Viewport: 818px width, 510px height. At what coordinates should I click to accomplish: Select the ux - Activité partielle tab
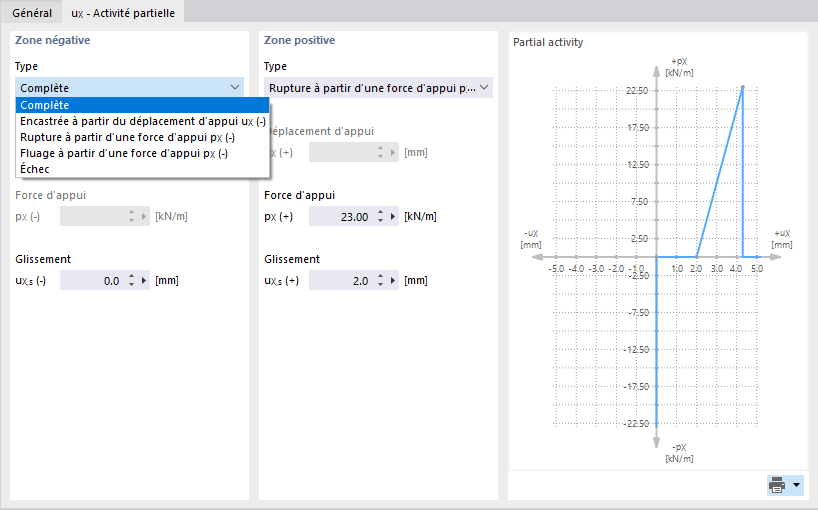coord(122,12)
